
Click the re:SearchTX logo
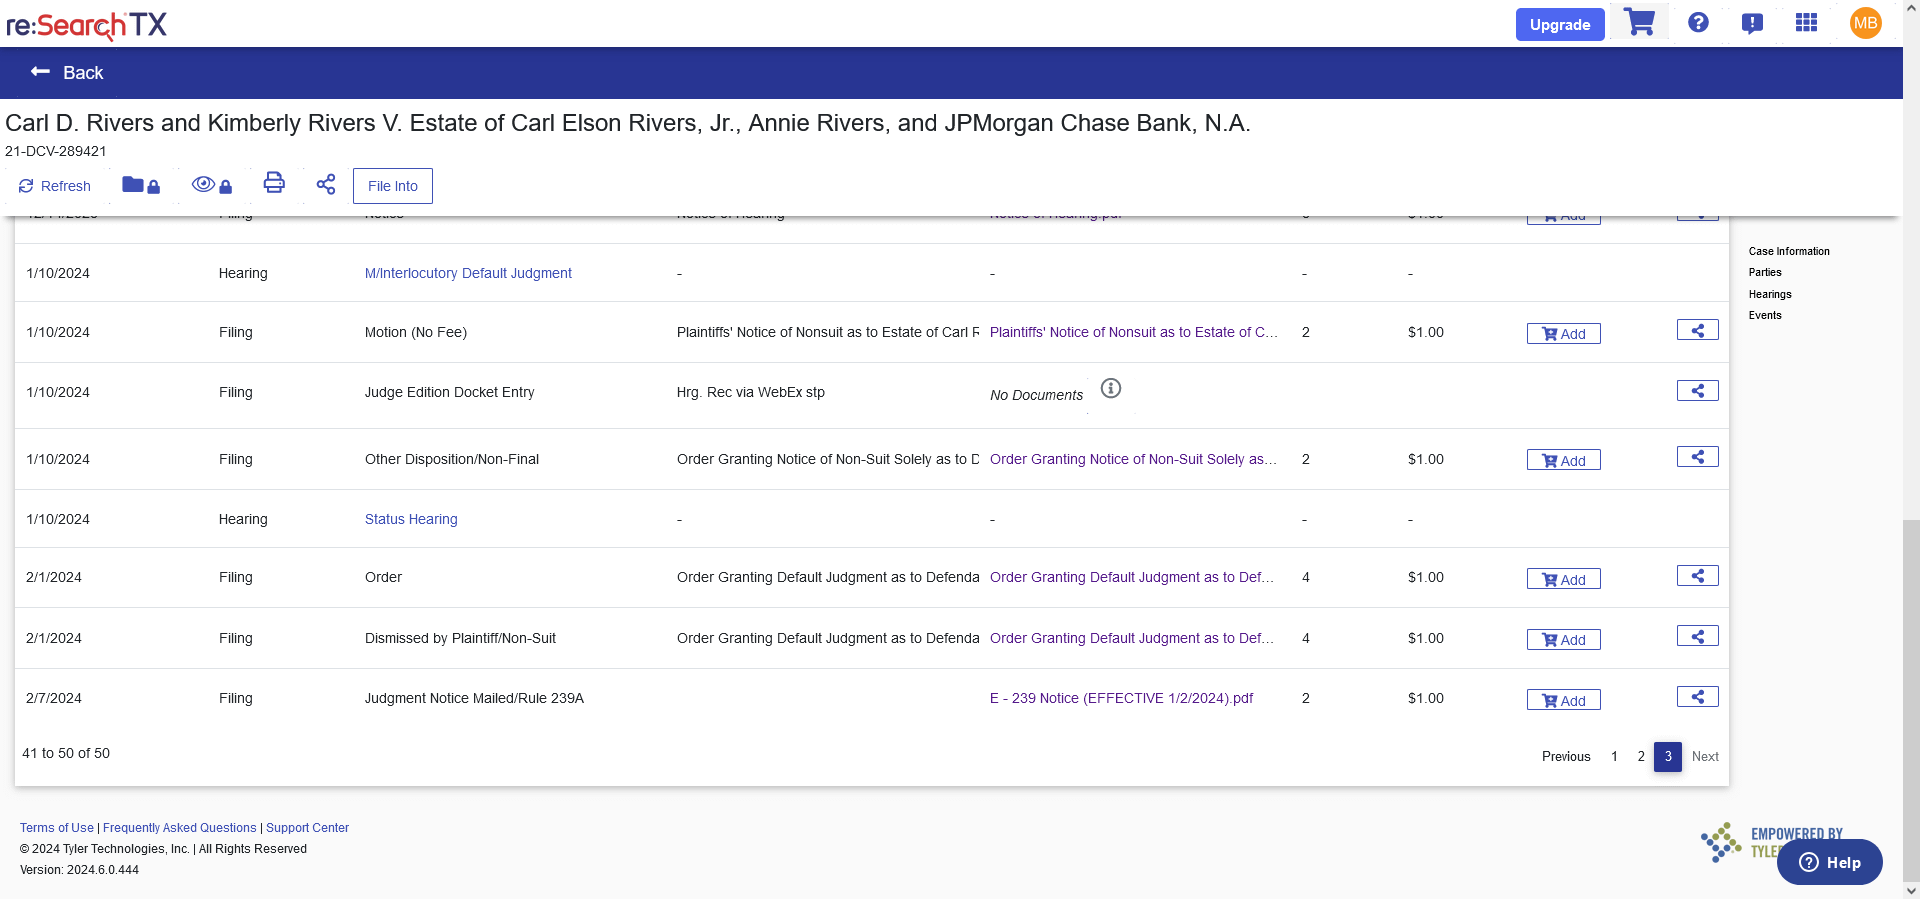tap(86, 24)
